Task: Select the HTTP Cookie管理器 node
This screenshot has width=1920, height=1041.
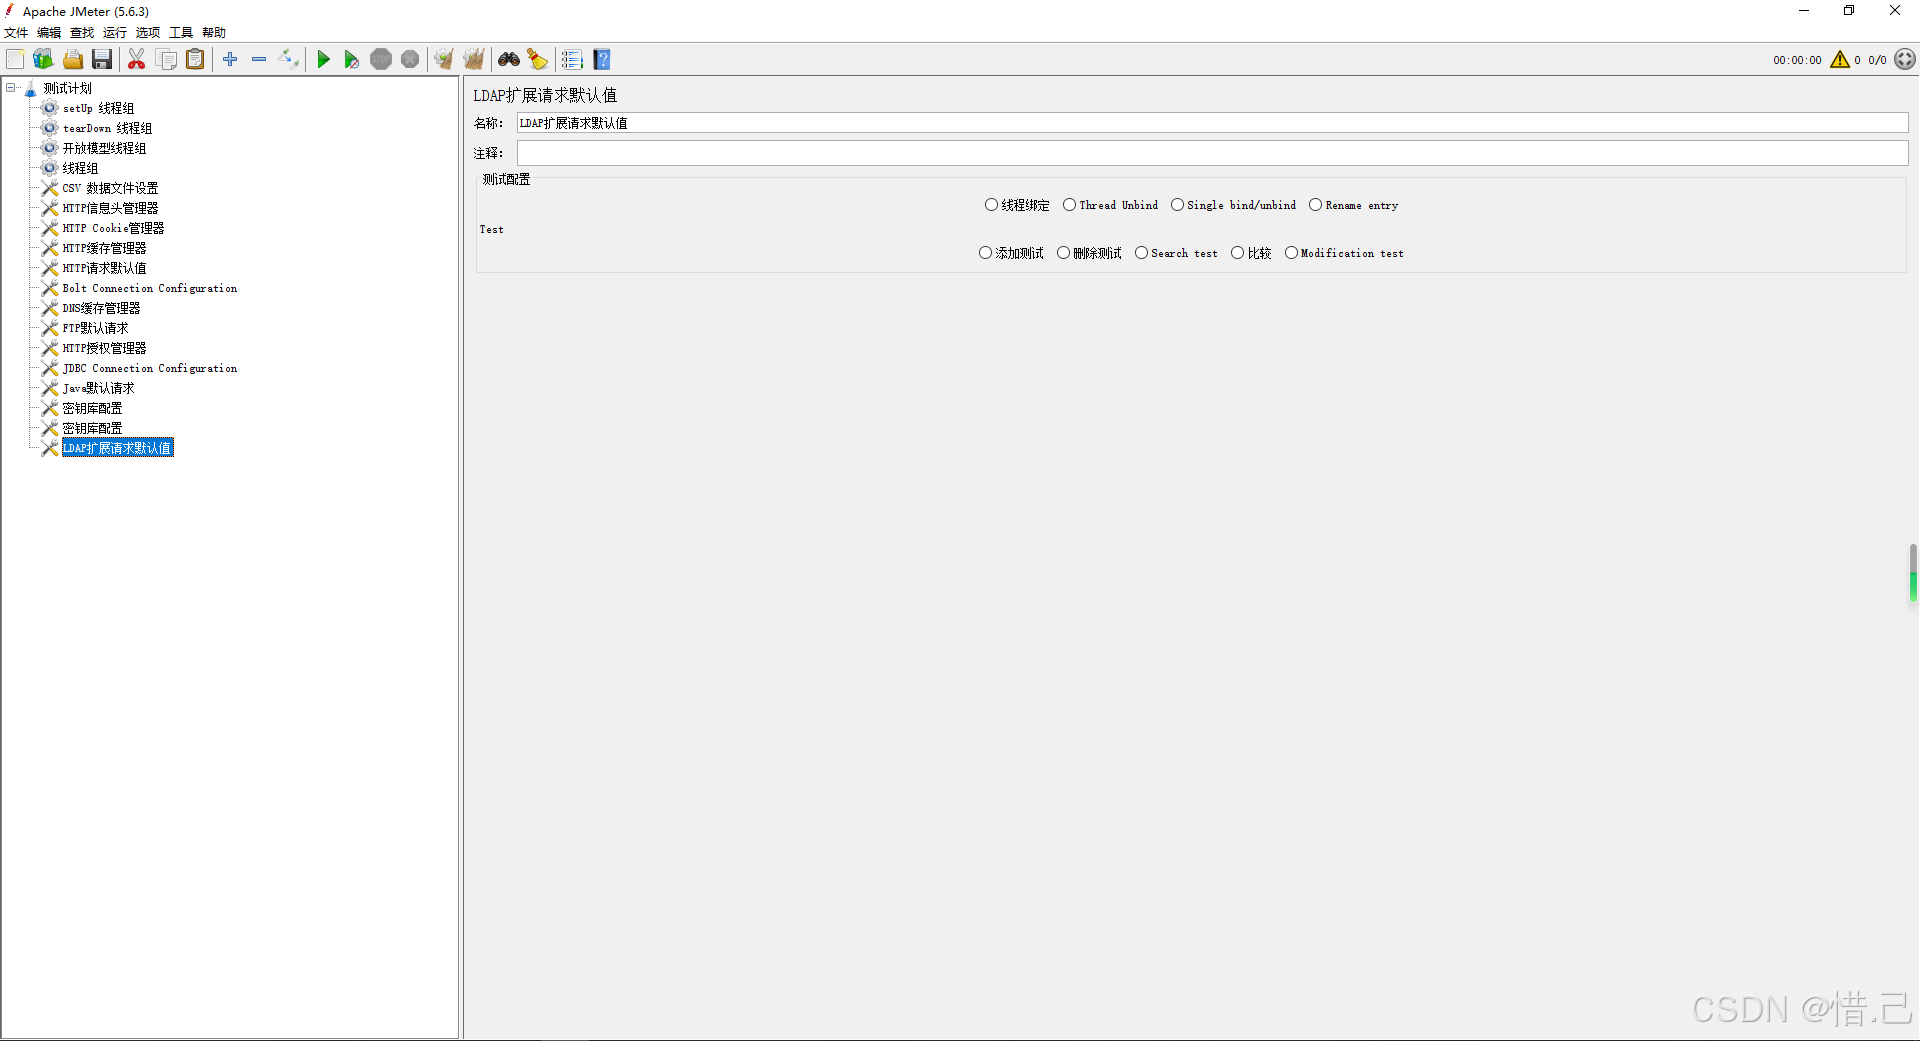Action: click(x=113, y=228)
